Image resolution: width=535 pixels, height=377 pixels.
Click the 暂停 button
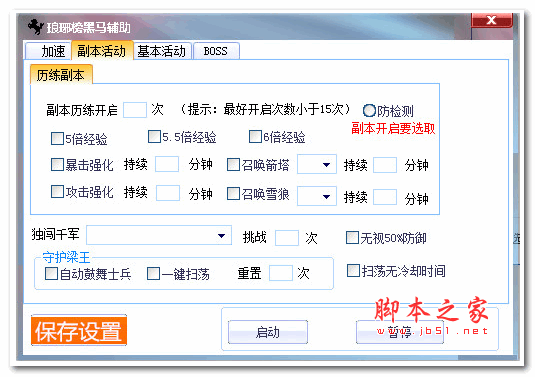pyautogui.click(x=400, y=332)
